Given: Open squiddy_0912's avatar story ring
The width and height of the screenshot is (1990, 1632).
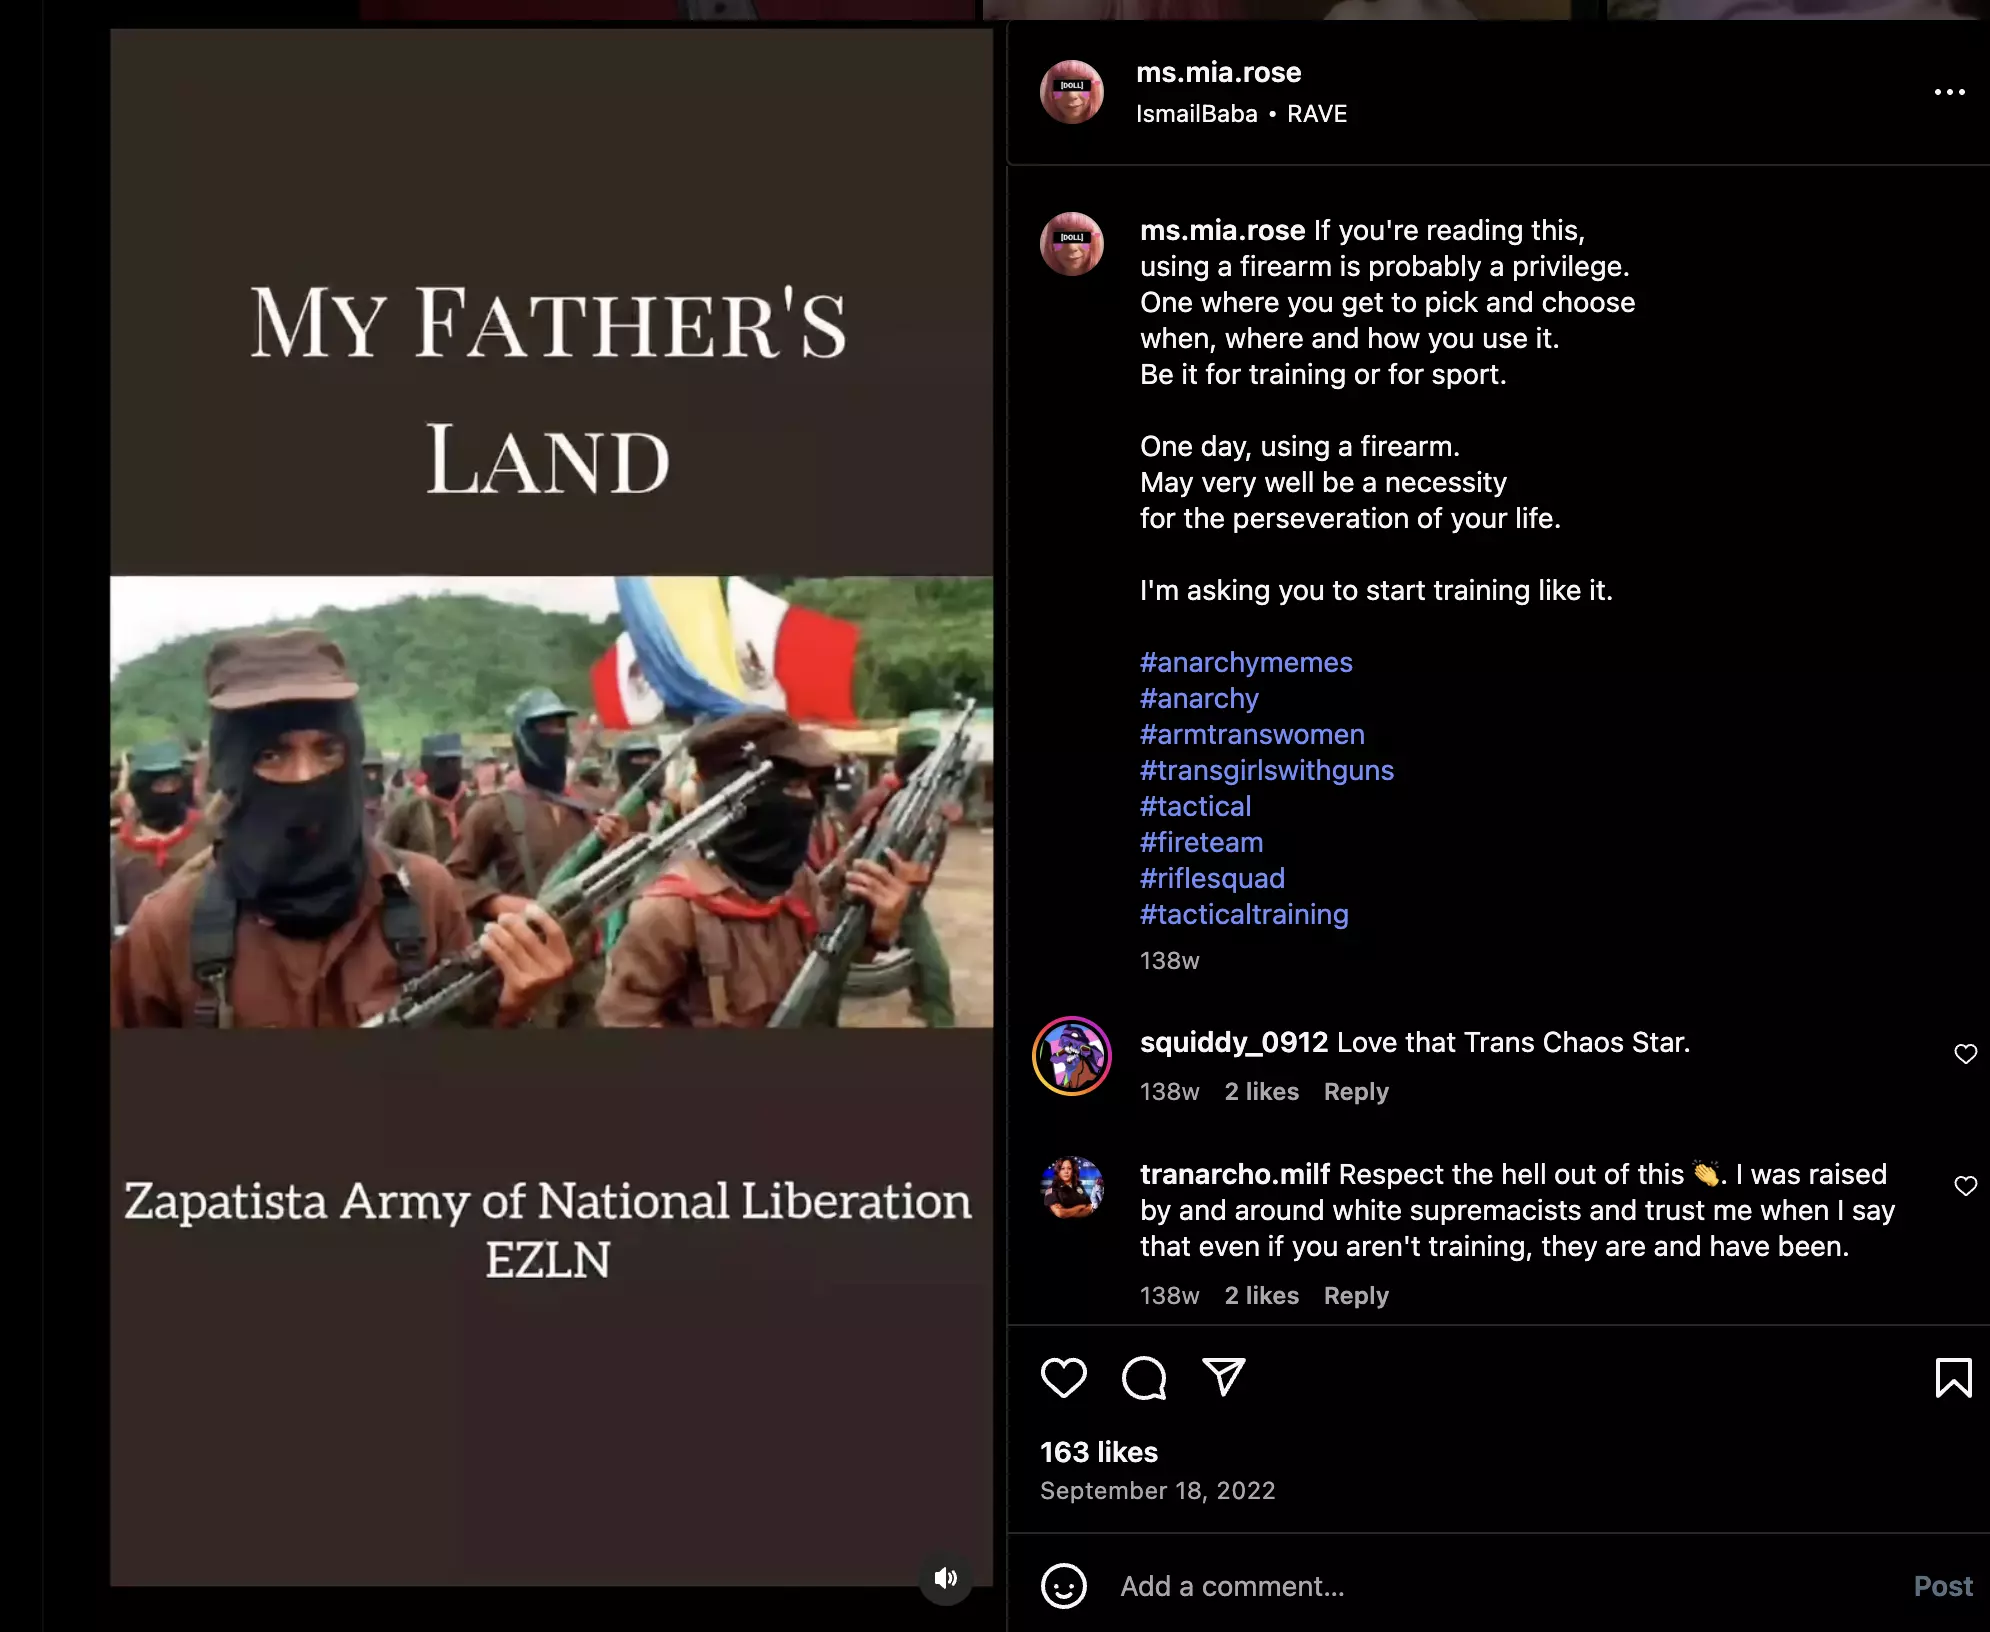Looking at the screenshot, I should click(x=1072, y=1056).
